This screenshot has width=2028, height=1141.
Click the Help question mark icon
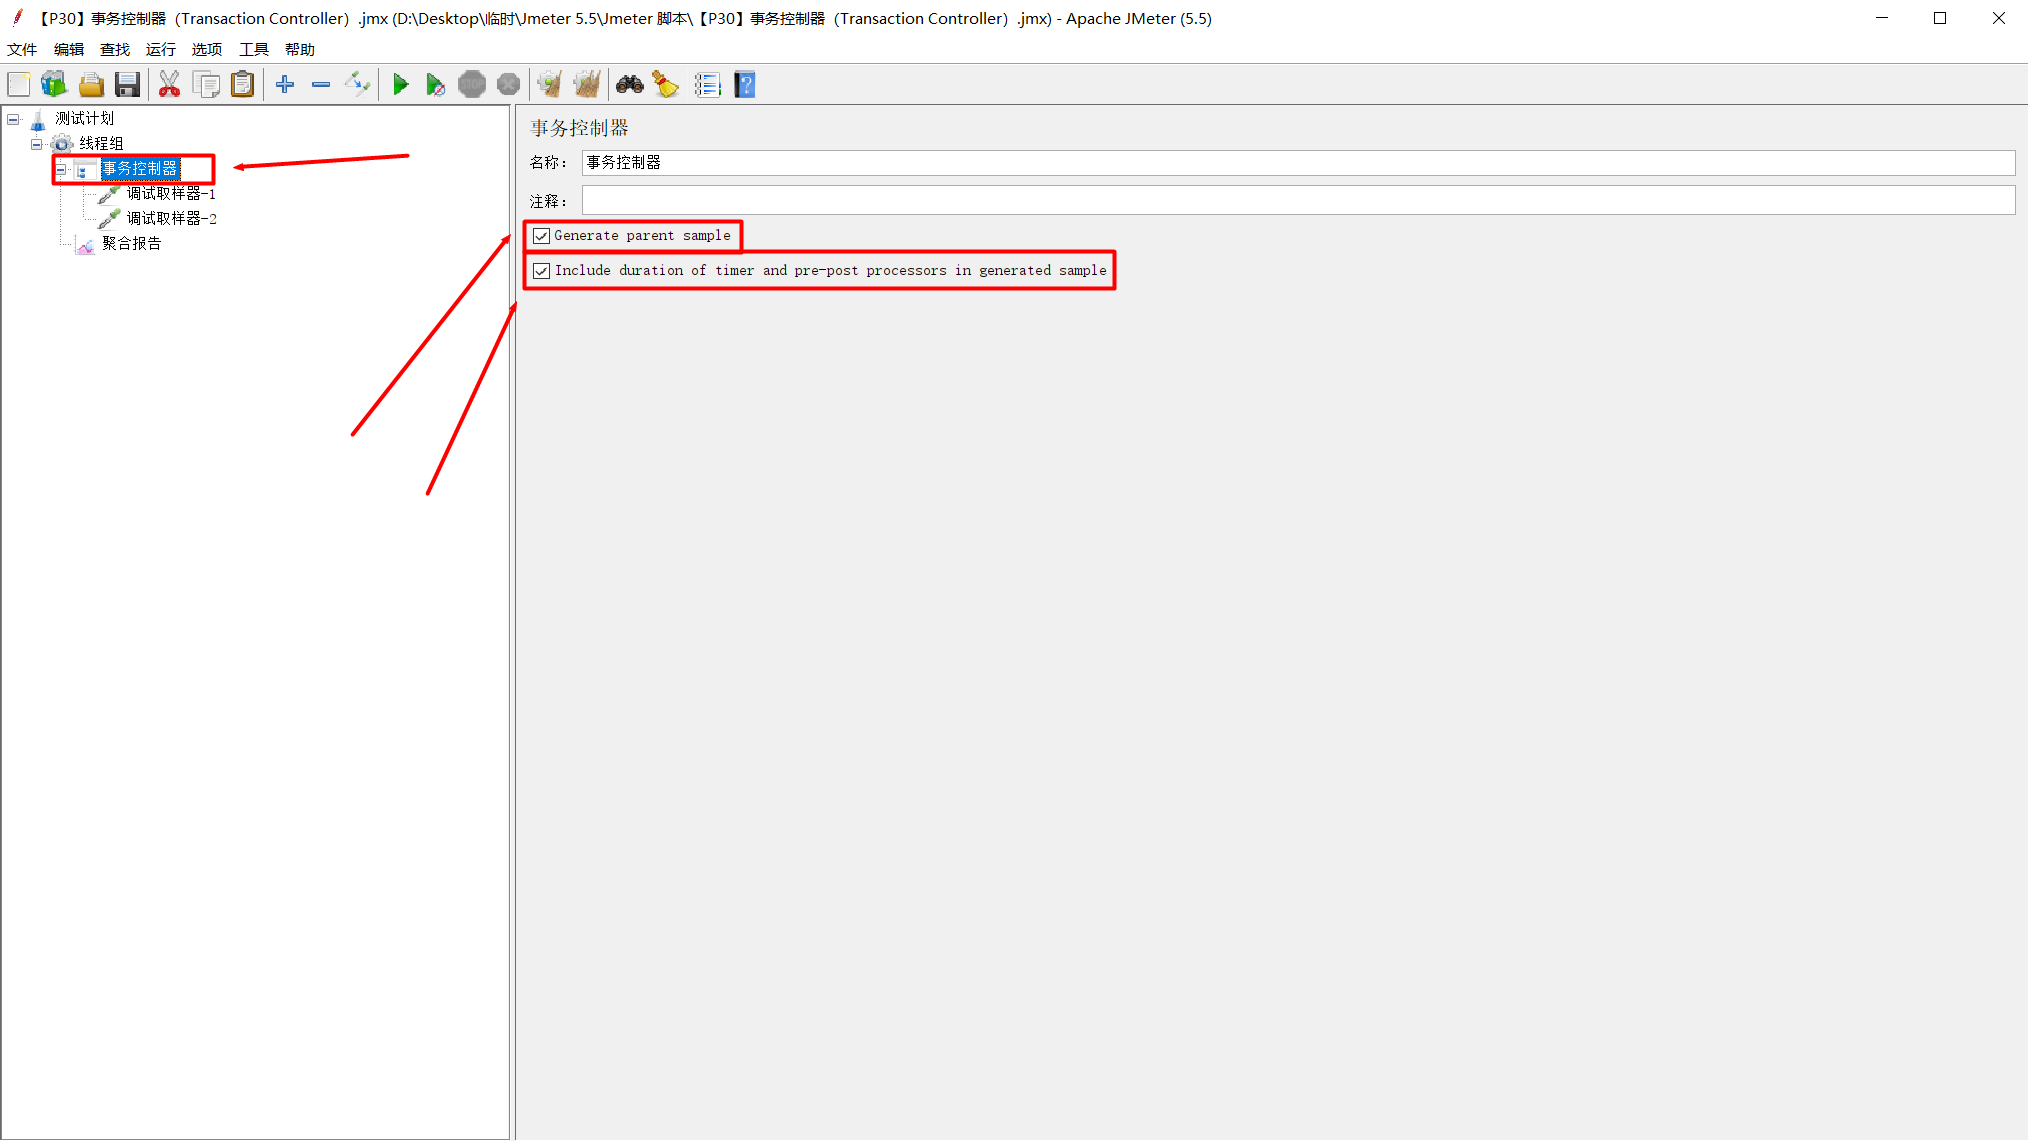[745, 85]
